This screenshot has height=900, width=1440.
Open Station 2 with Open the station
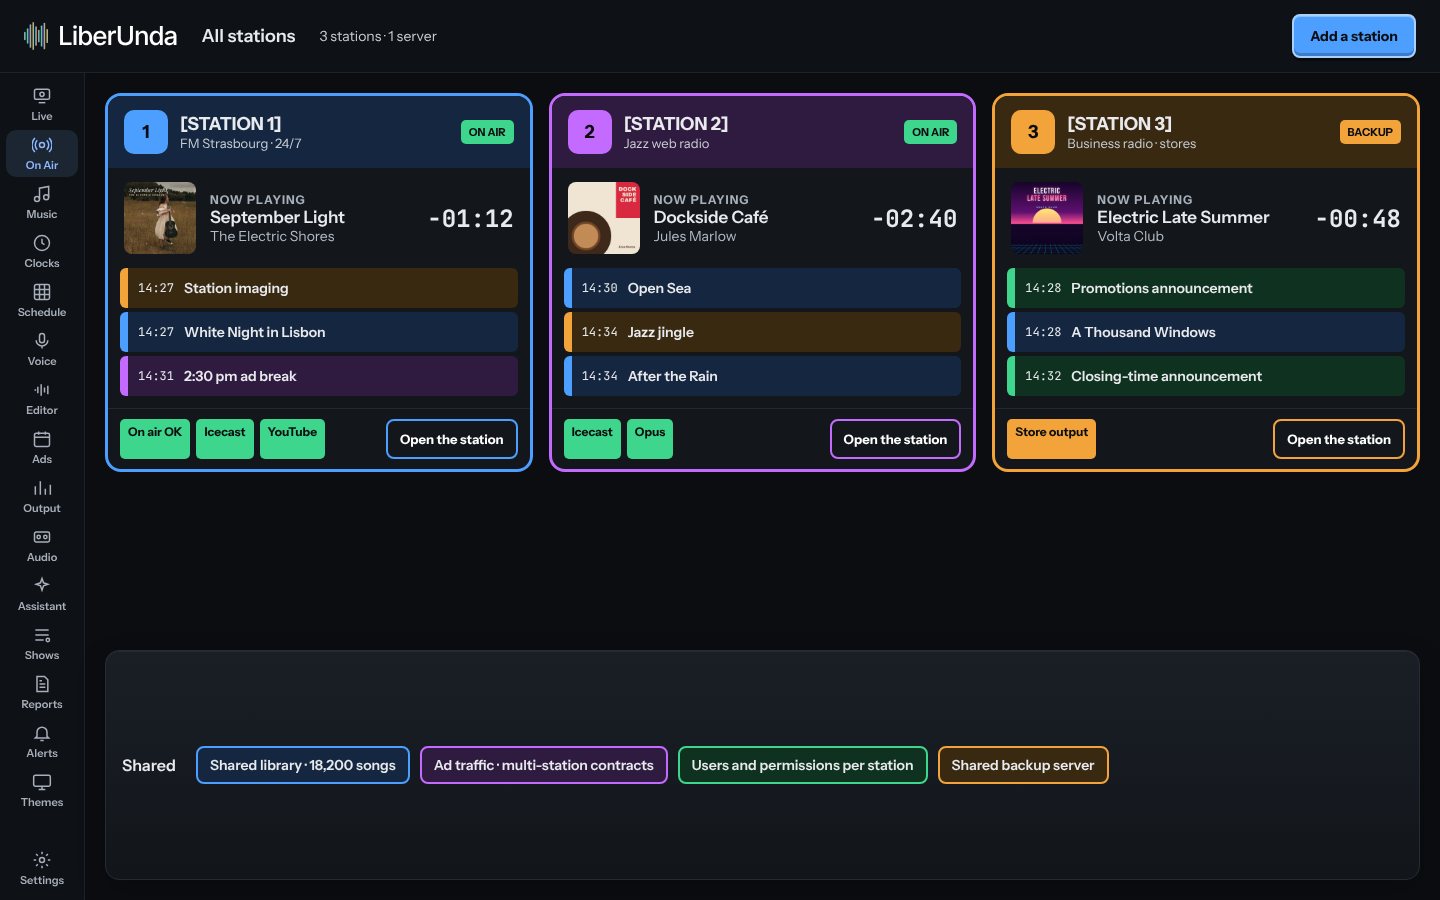pyautogui.click(x=895, y=439)
